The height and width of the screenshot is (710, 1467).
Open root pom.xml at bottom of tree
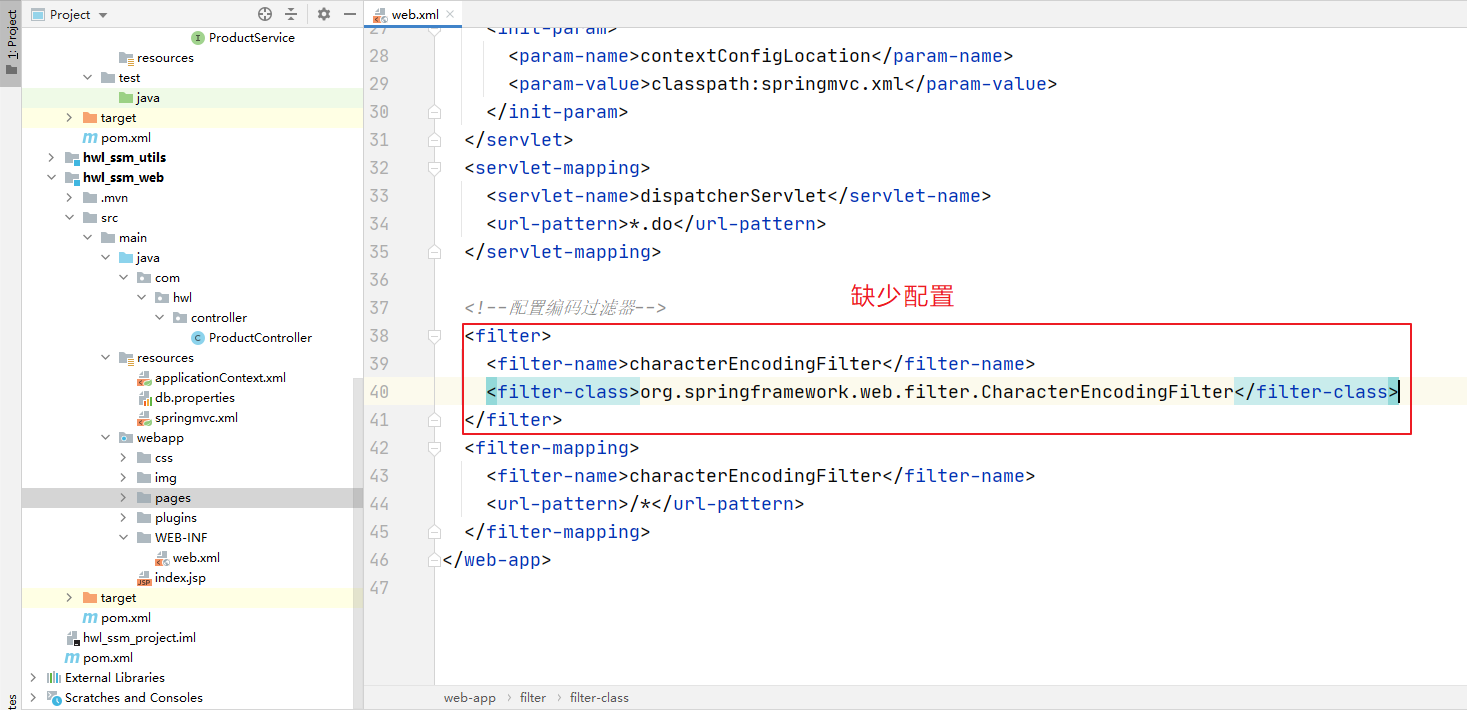pos(108,657)
